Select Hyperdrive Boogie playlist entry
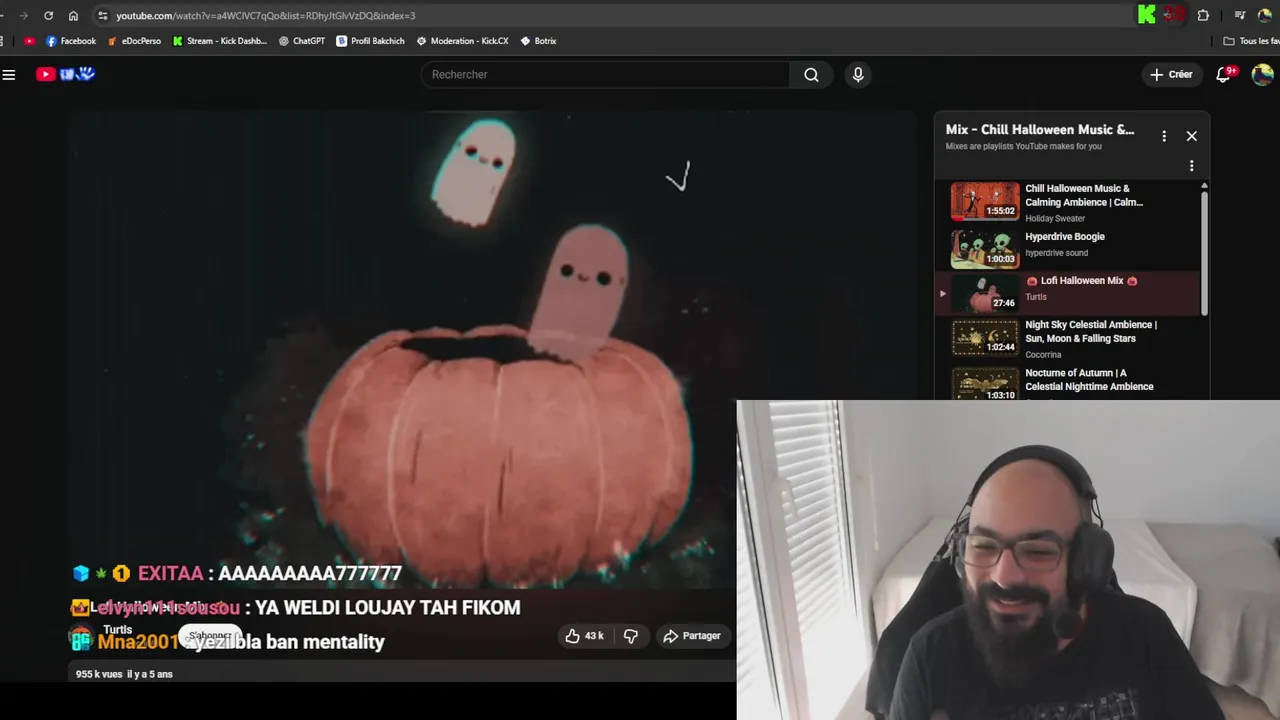This screenshot has height=720, width=1280. (x=1067, y=248)
